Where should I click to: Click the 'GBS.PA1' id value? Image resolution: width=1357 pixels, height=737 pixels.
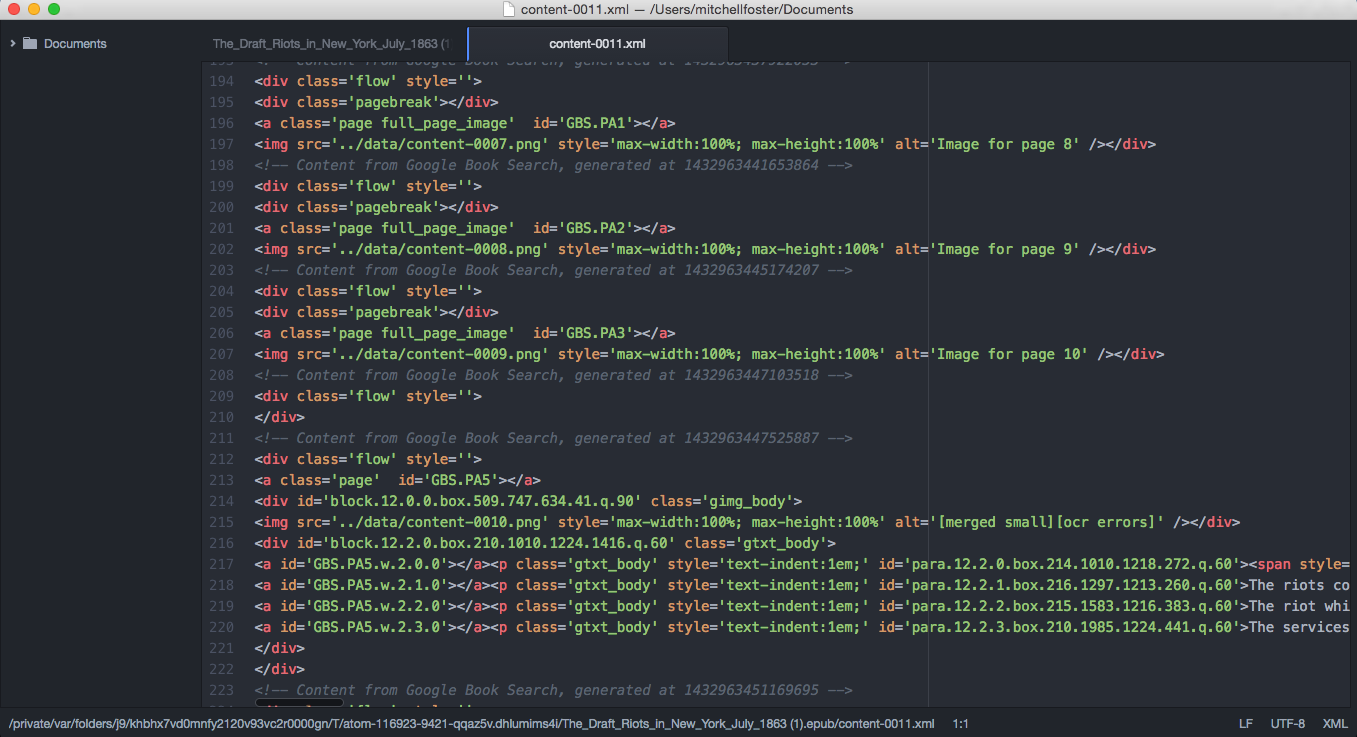click(x=595, y=123)
